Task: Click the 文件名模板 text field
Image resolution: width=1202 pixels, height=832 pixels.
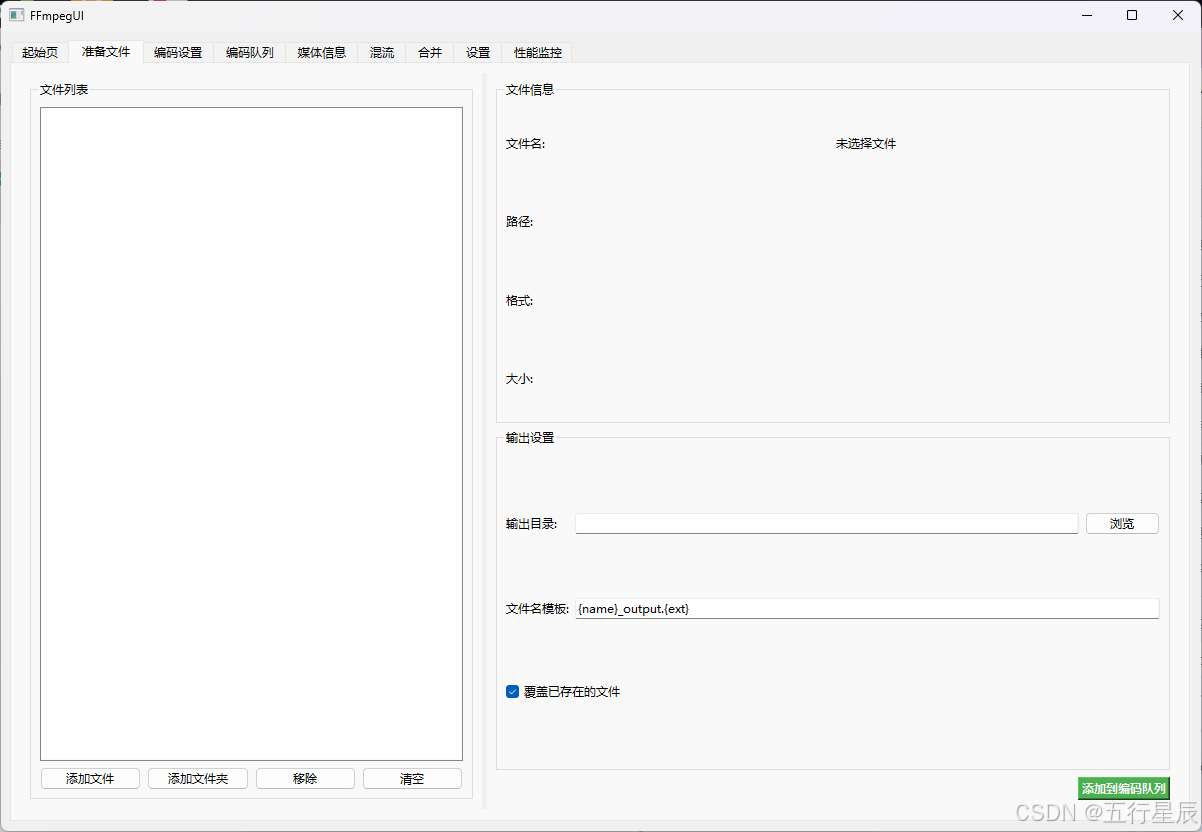Action: coord(867,609)
